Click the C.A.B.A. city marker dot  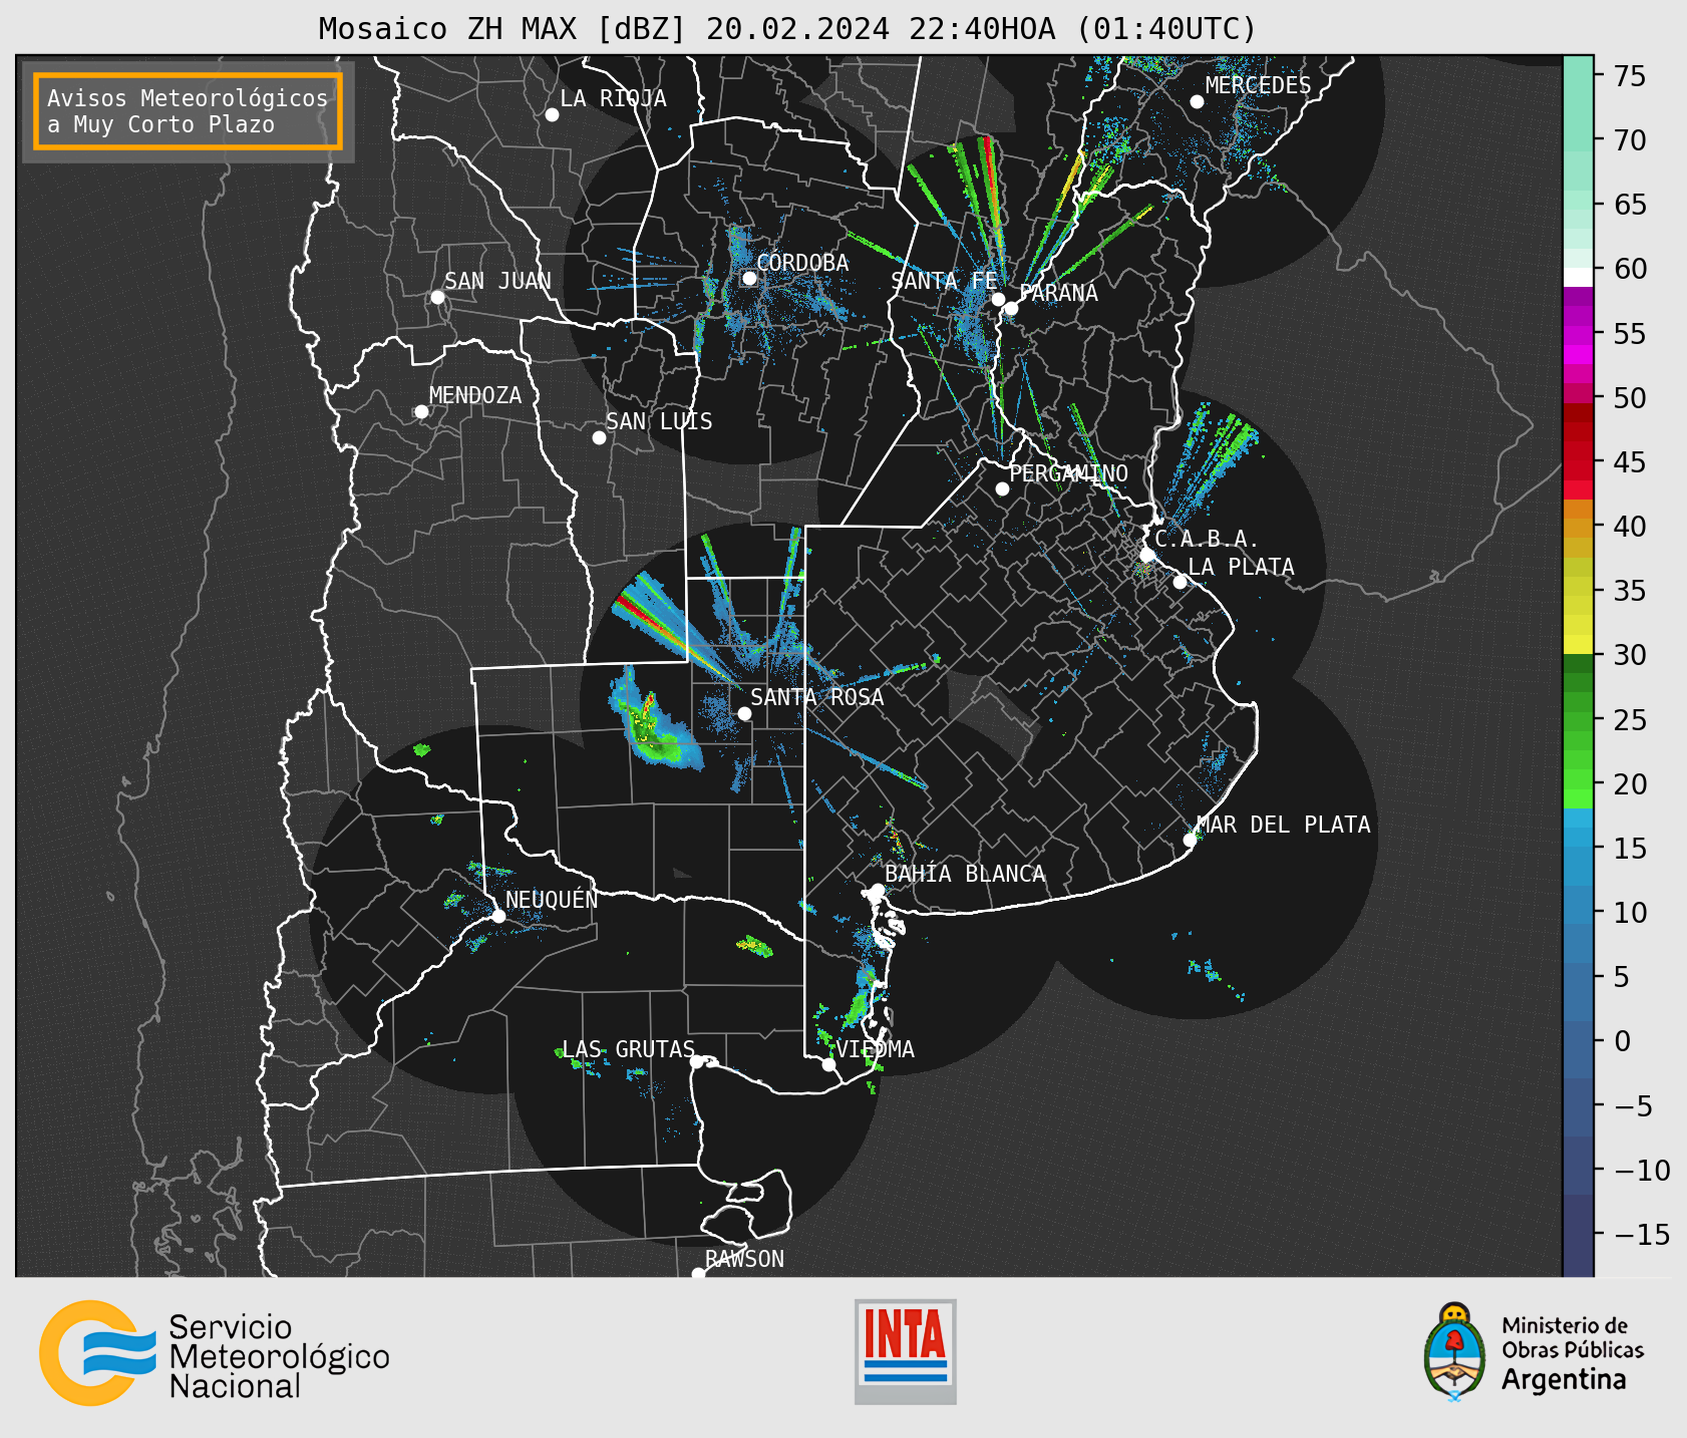[x=1148, y=555]
